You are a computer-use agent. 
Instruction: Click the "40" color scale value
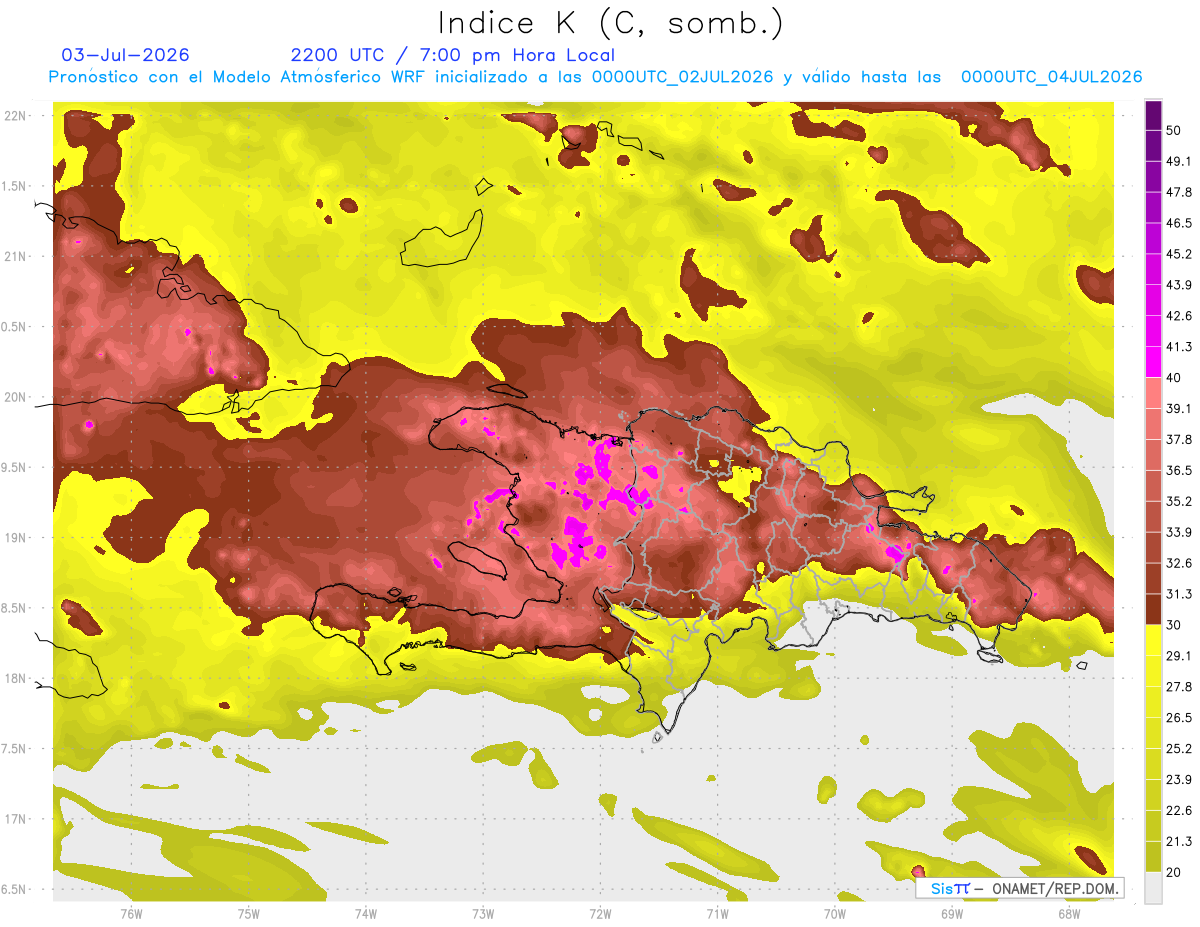tap(1174, 377)
